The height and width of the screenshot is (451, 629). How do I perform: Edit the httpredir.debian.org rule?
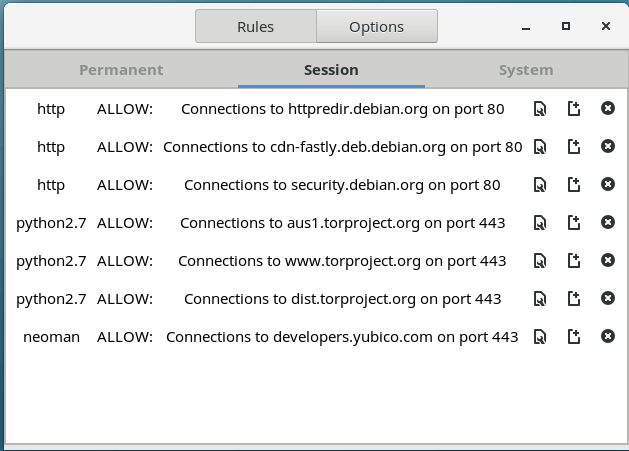pos(540,109)
